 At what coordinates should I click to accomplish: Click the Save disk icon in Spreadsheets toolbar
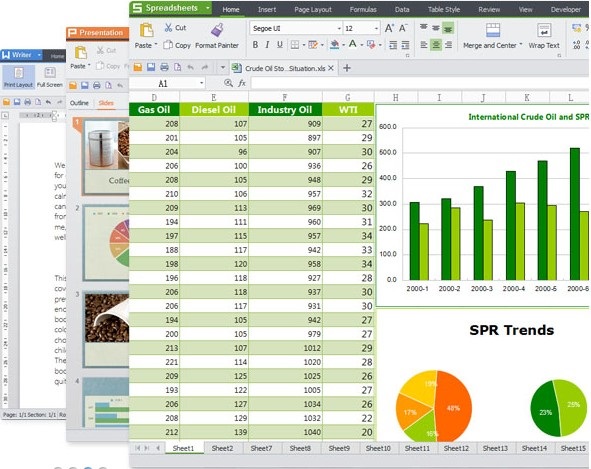151,67
